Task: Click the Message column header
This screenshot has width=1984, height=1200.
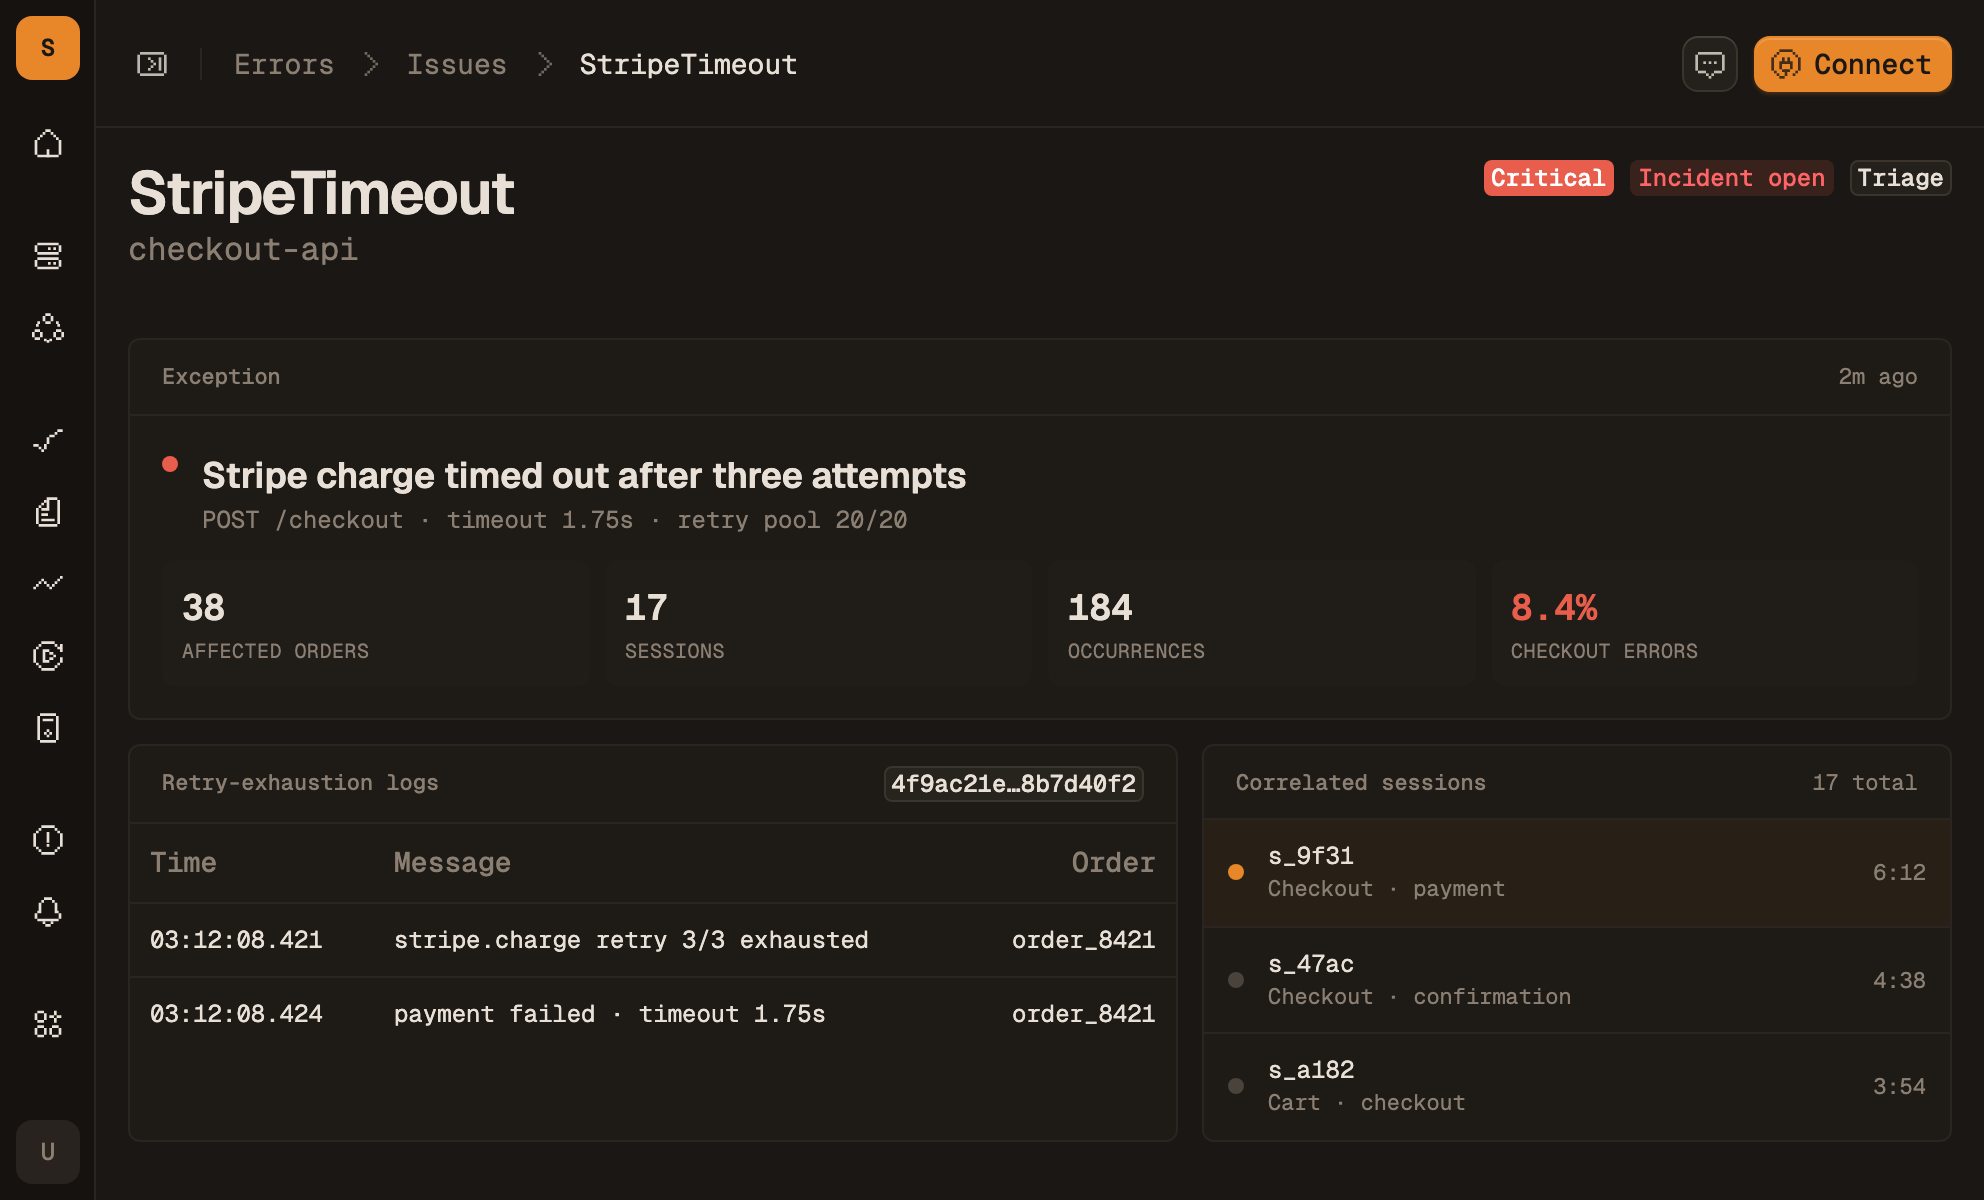Action: [x=452, y=862]
